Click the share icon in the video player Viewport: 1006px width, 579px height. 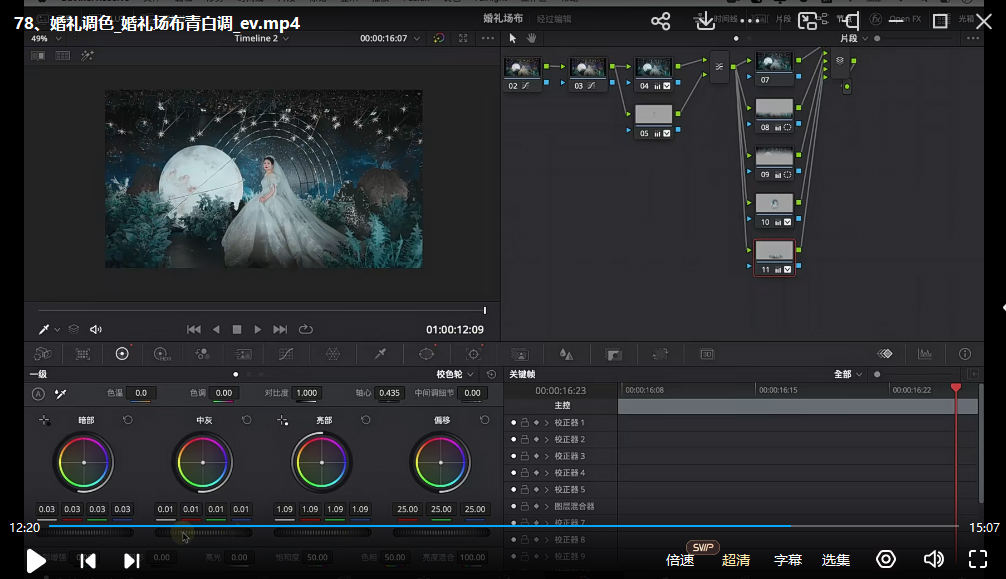point(660,21)
